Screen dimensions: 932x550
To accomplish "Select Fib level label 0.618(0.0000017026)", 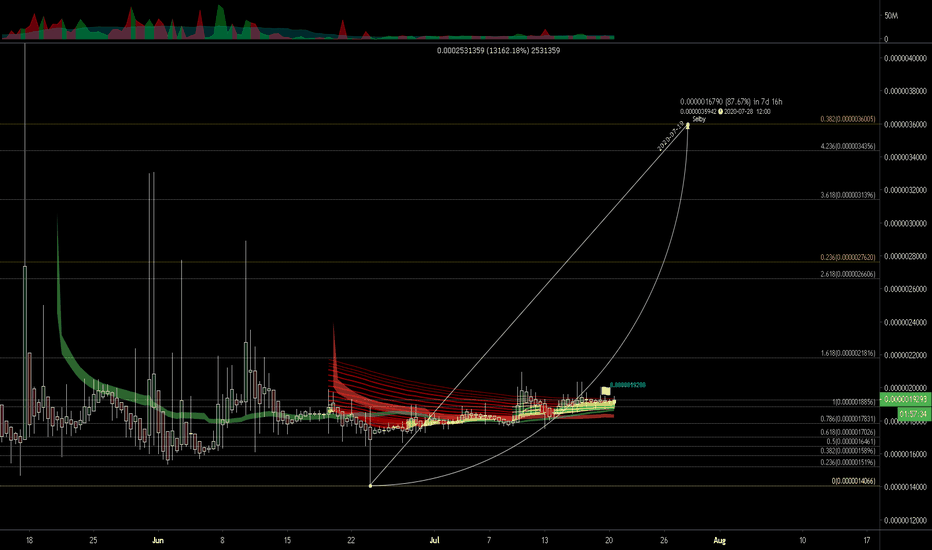I will point(848,432).
